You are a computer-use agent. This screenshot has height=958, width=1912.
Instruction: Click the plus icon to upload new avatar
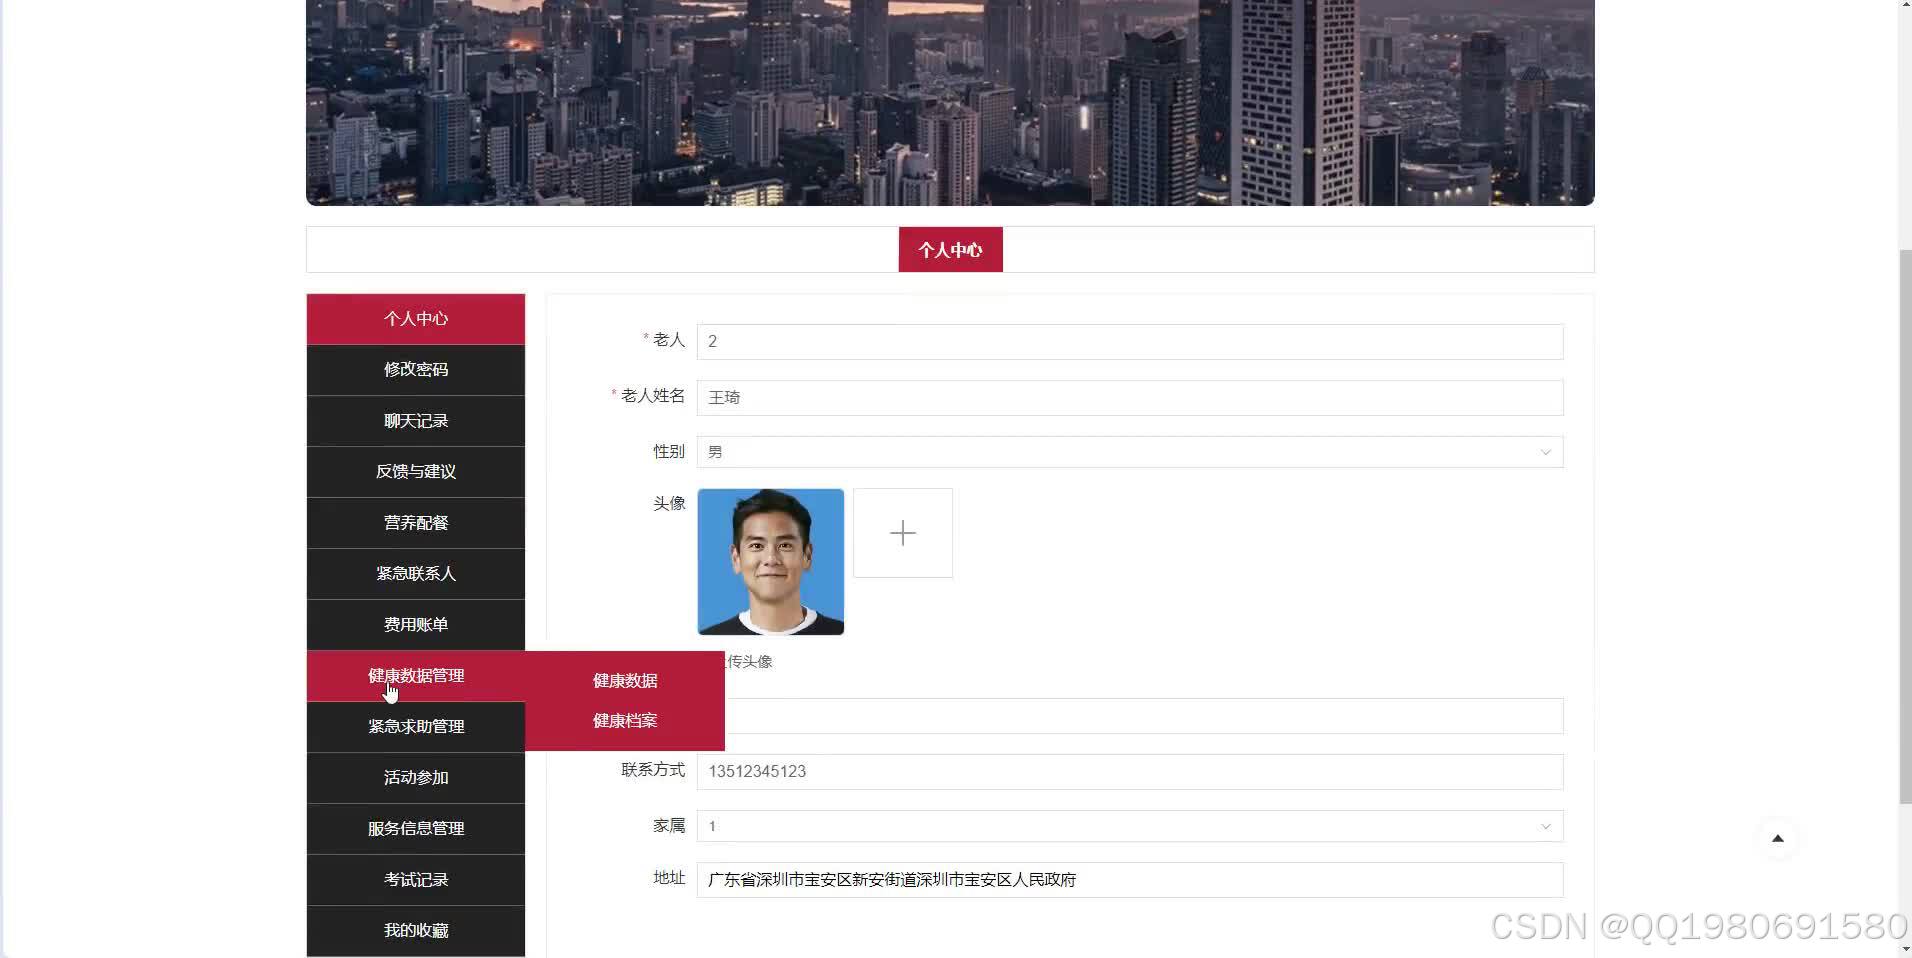pos(903,533)
